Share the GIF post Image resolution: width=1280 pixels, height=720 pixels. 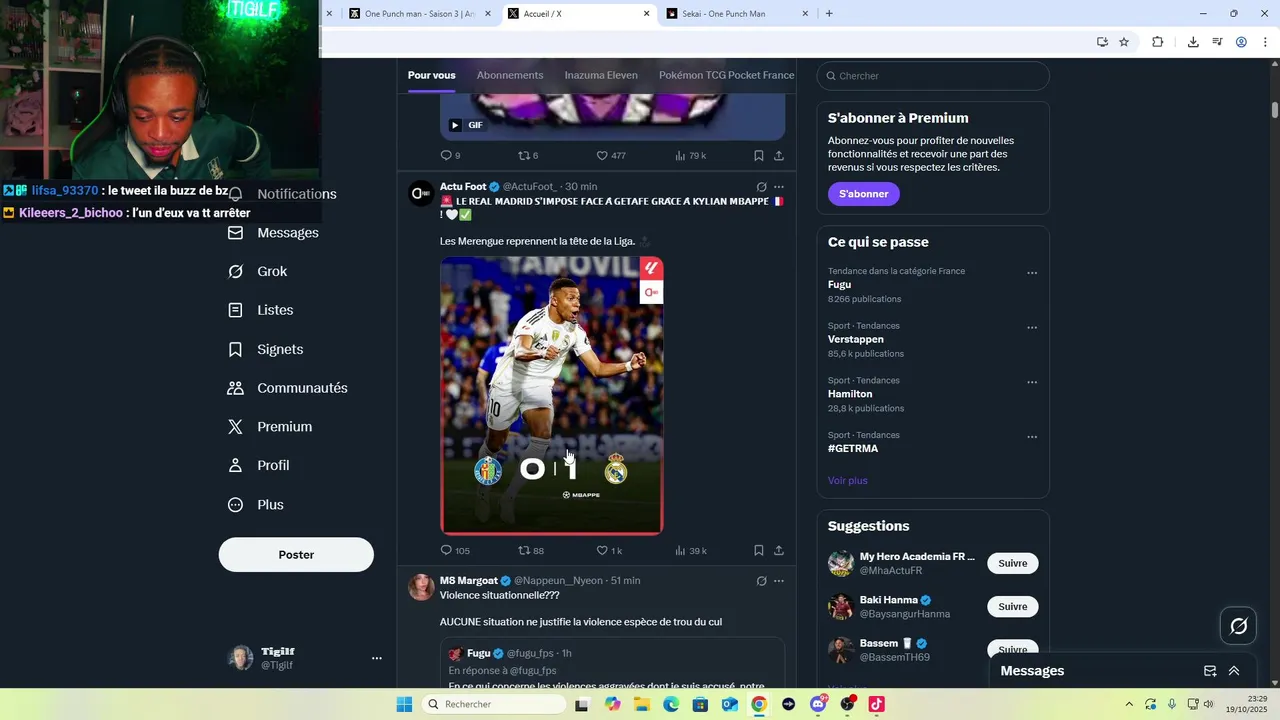(x=779, y=155)
